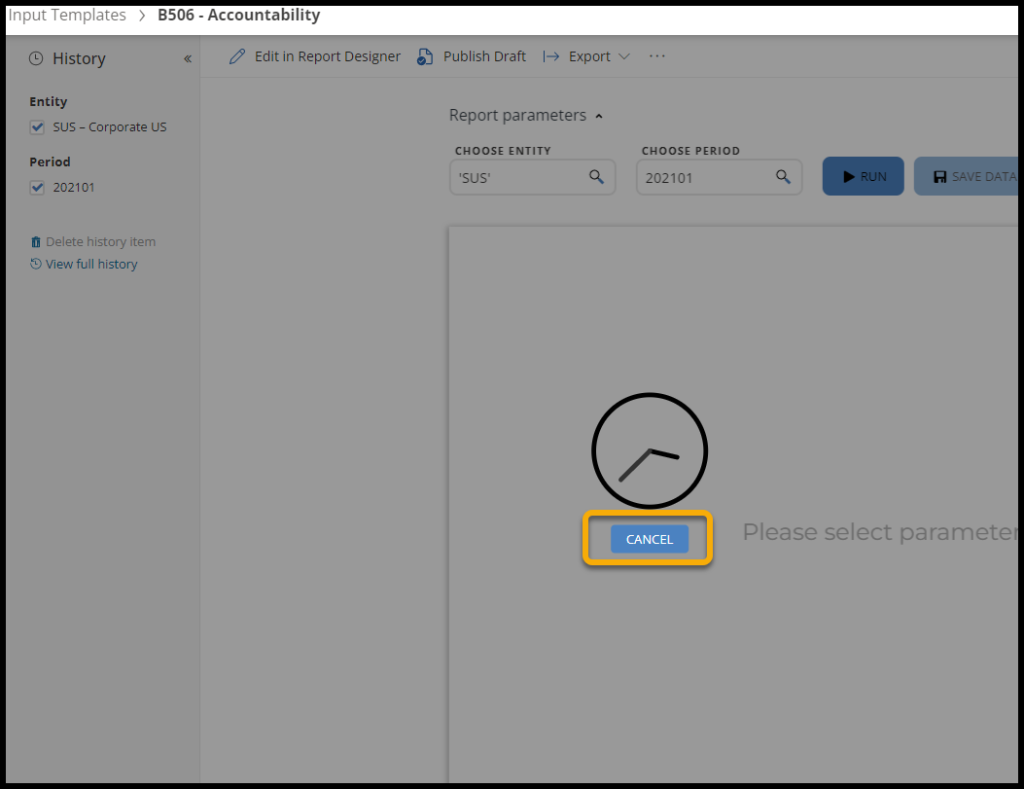
Task: Collapse the Report parameters section
Action: pos(599,116)
